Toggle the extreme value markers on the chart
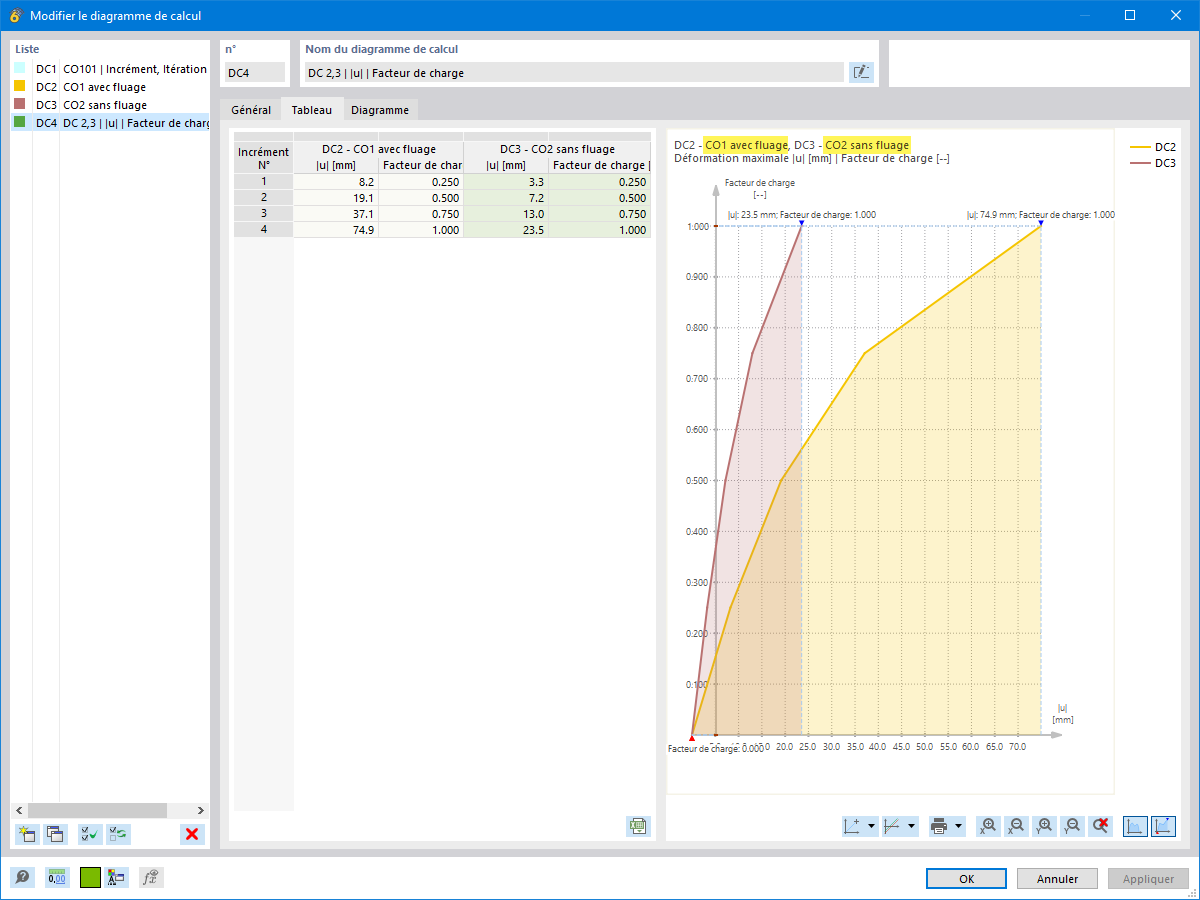The height and width of the screenshot is (900, 1200). 1163,826
